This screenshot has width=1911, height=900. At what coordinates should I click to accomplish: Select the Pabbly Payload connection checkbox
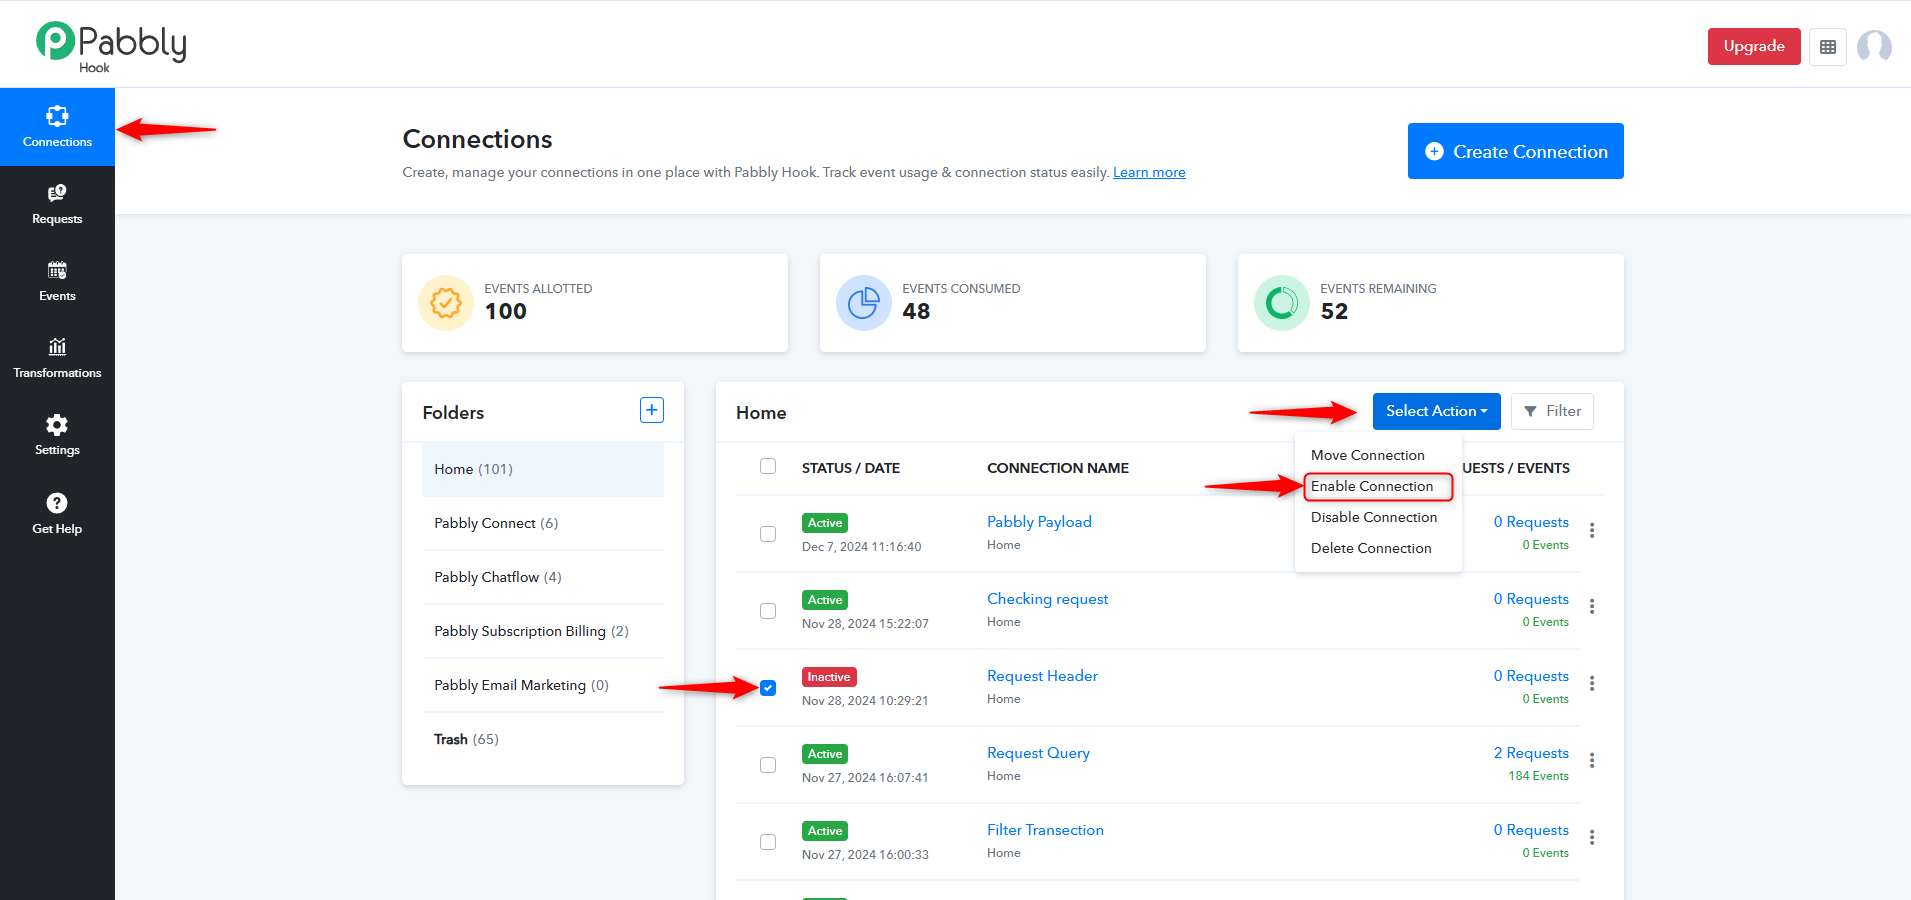[768, 534]
